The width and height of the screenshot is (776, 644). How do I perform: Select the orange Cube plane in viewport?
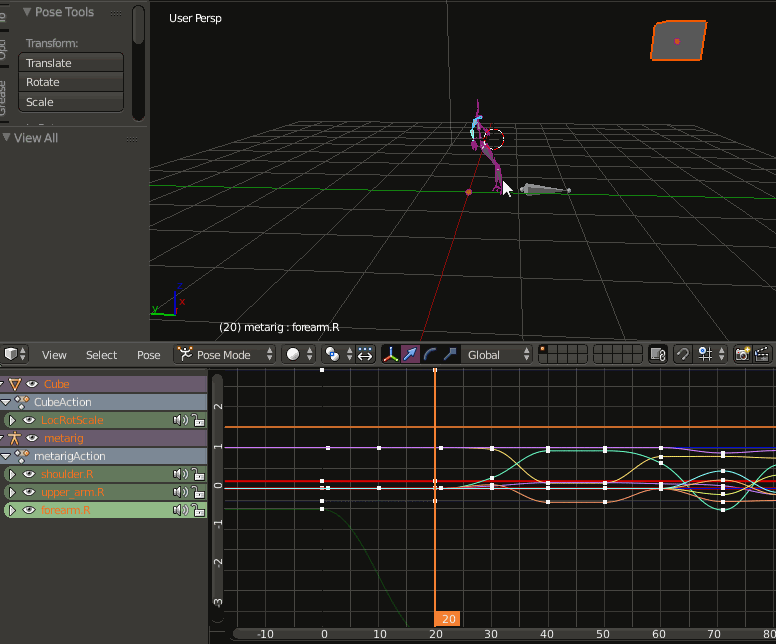pyautogui.click(x=679, y=41)
